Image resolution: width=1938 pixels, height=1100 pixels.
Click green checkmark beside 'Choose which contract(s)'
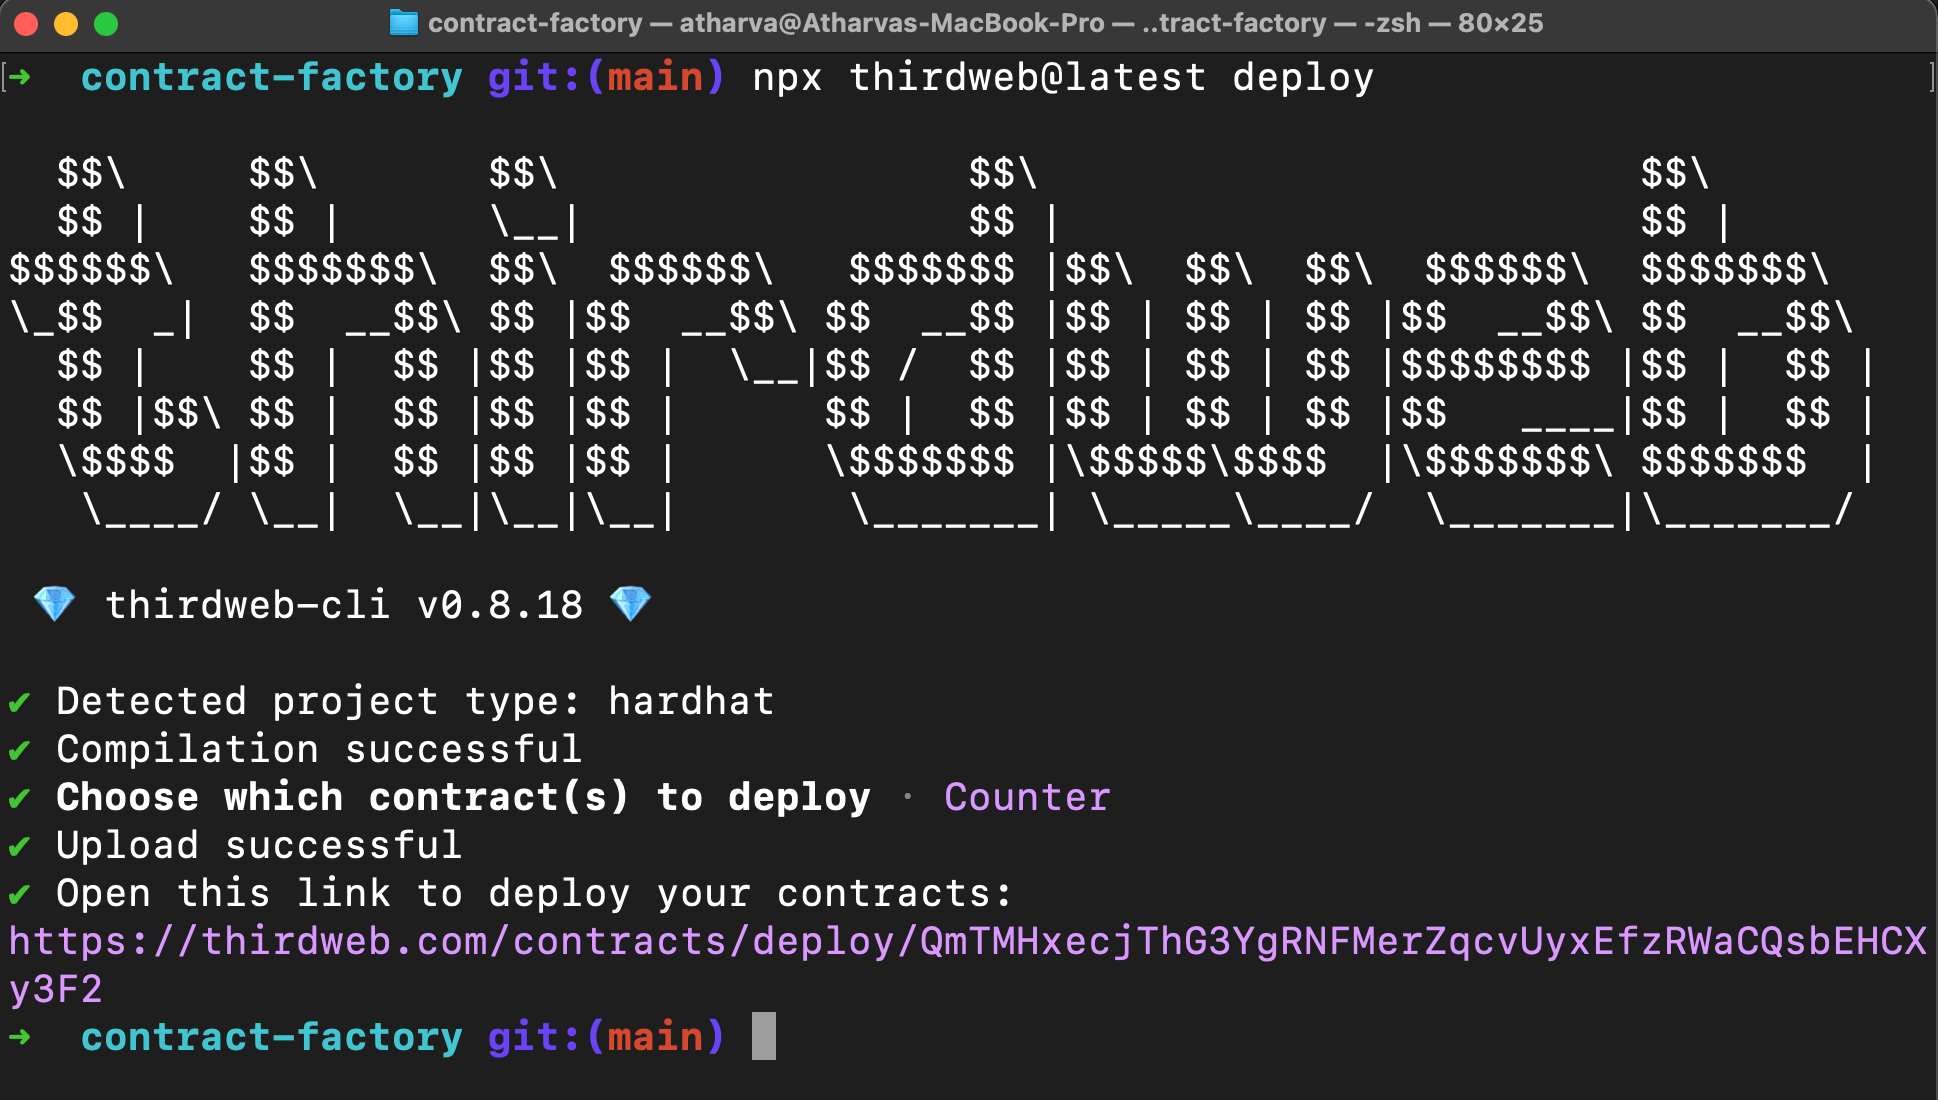point(19,799)
